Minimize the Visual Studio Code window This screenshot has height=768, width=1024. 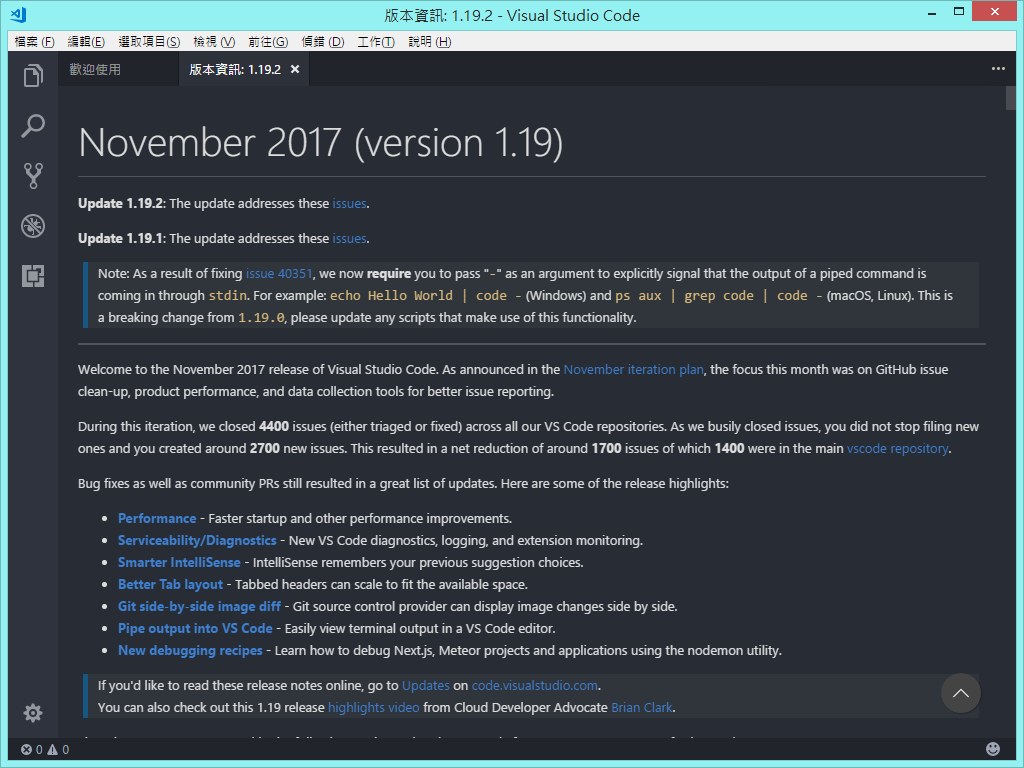tap(932, 12)
